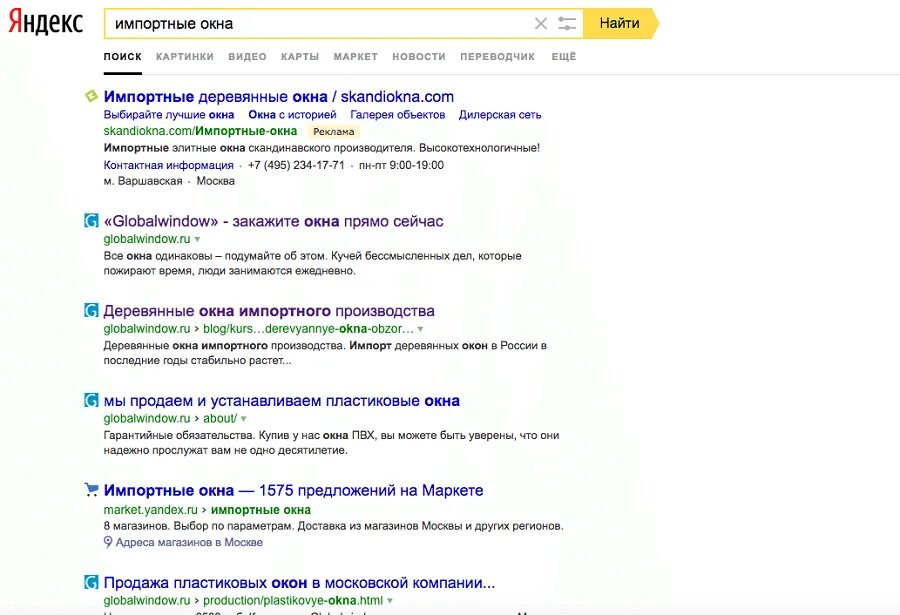Open the Окна с историей sitelink
900x615 pixels.
pos(292,114)
